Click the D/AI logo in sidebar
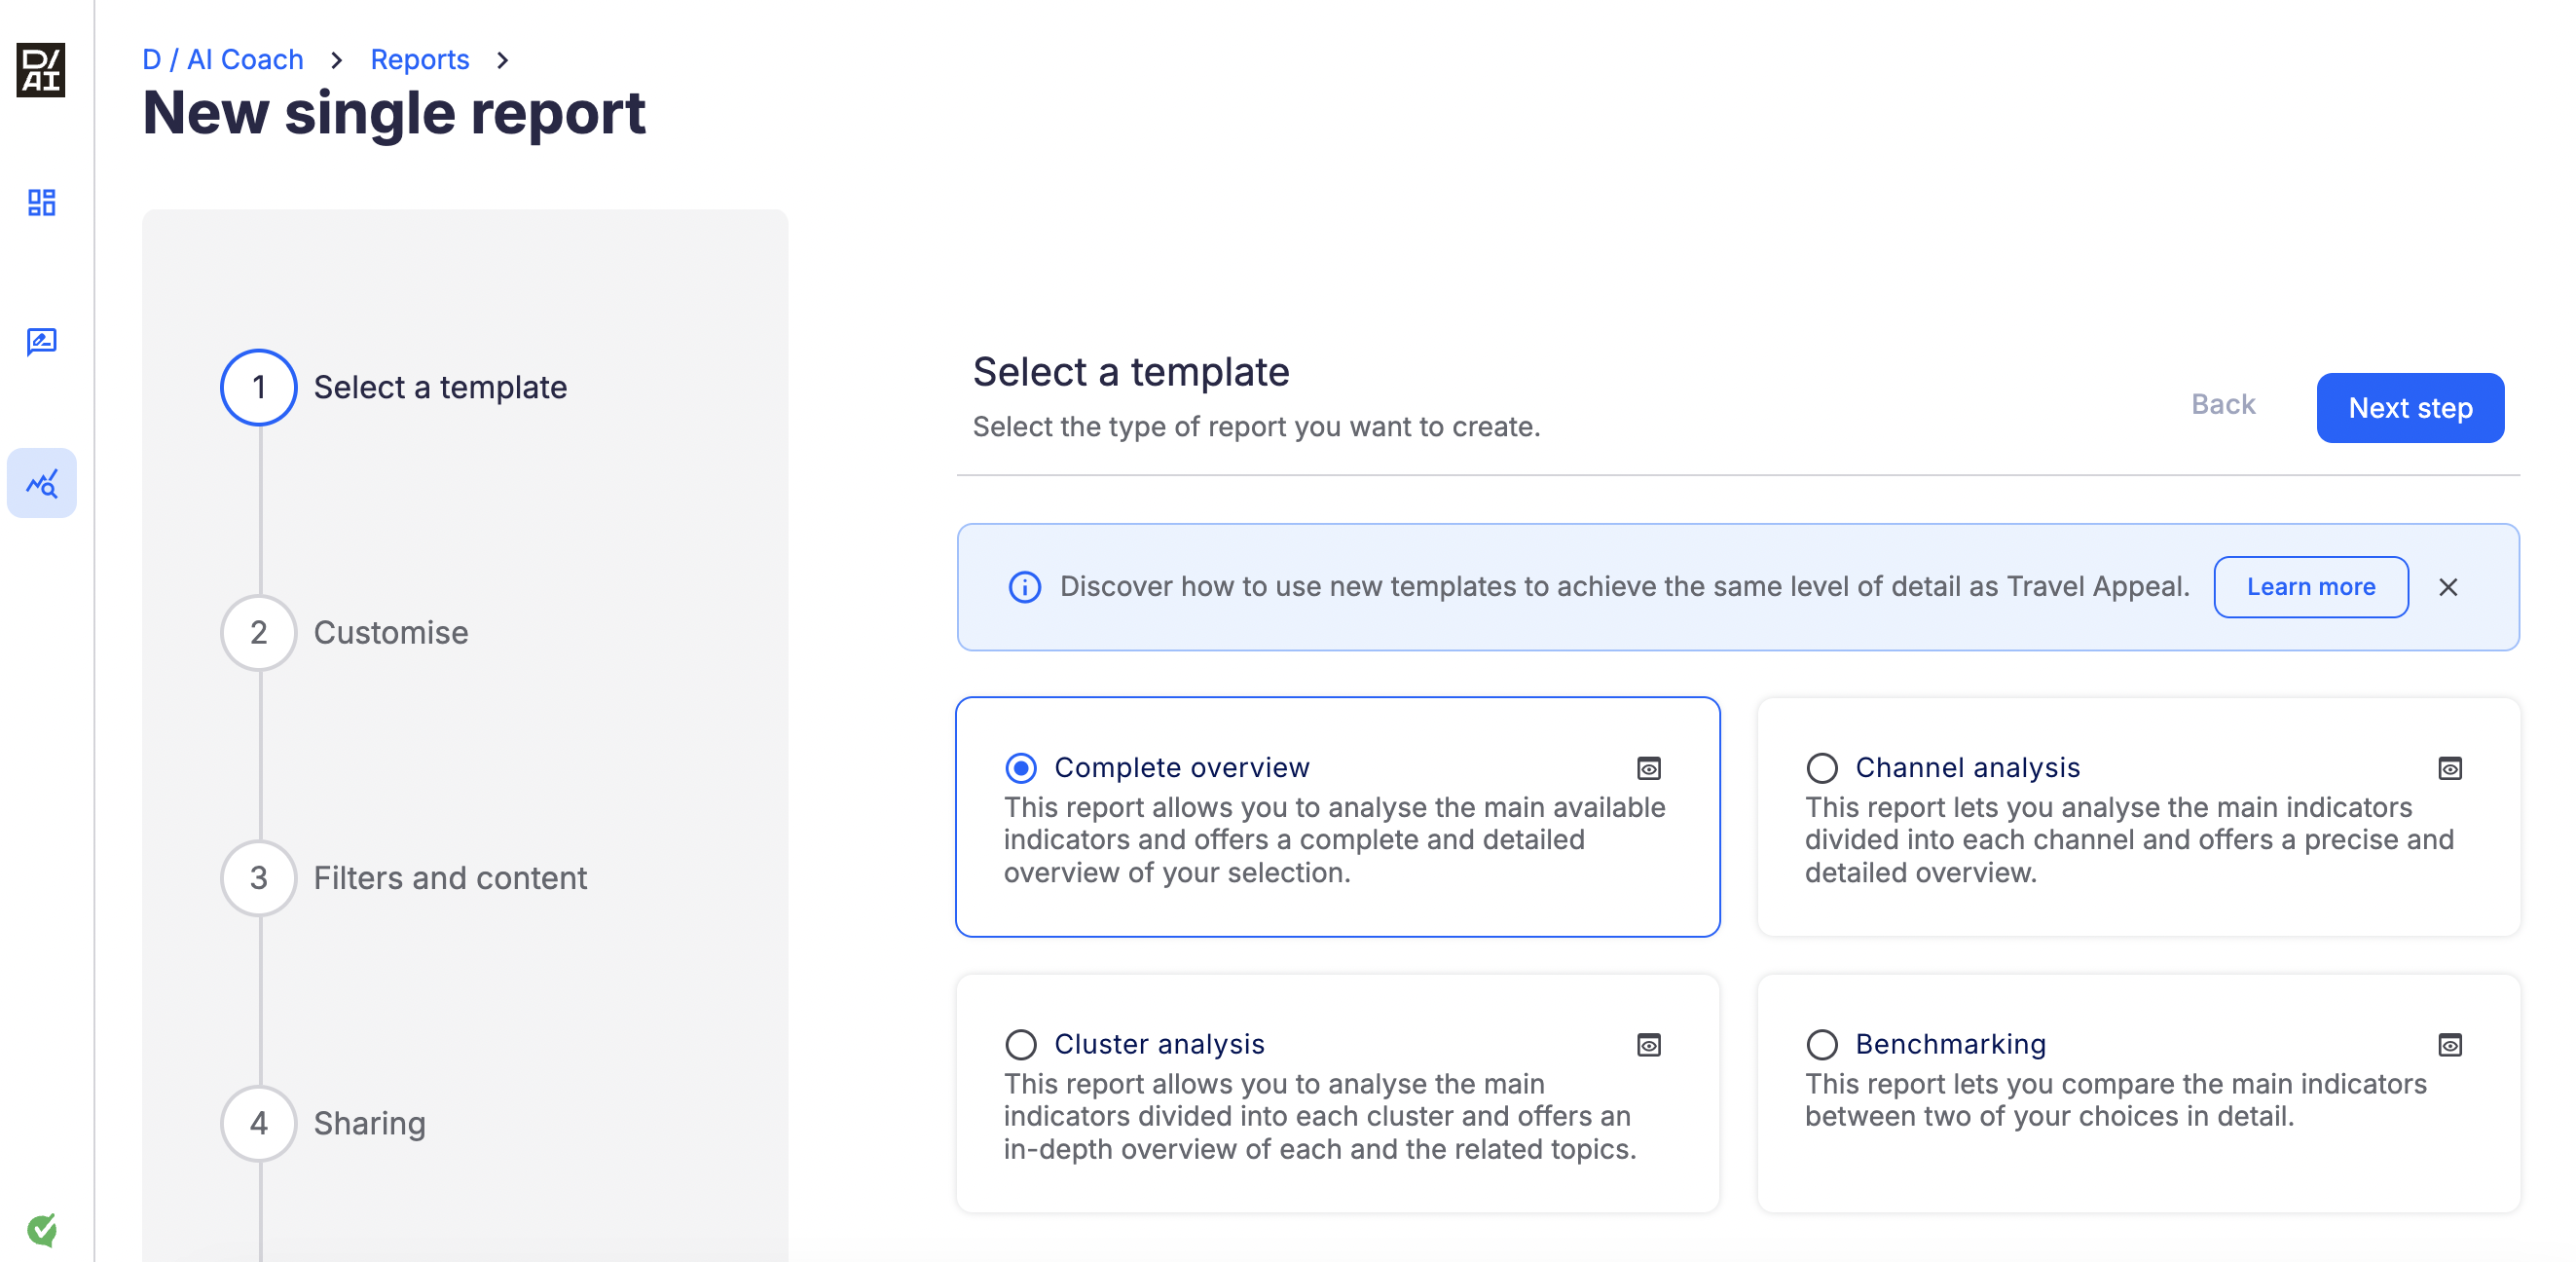Screen dimensions: 2576x1262 (41, 70)
